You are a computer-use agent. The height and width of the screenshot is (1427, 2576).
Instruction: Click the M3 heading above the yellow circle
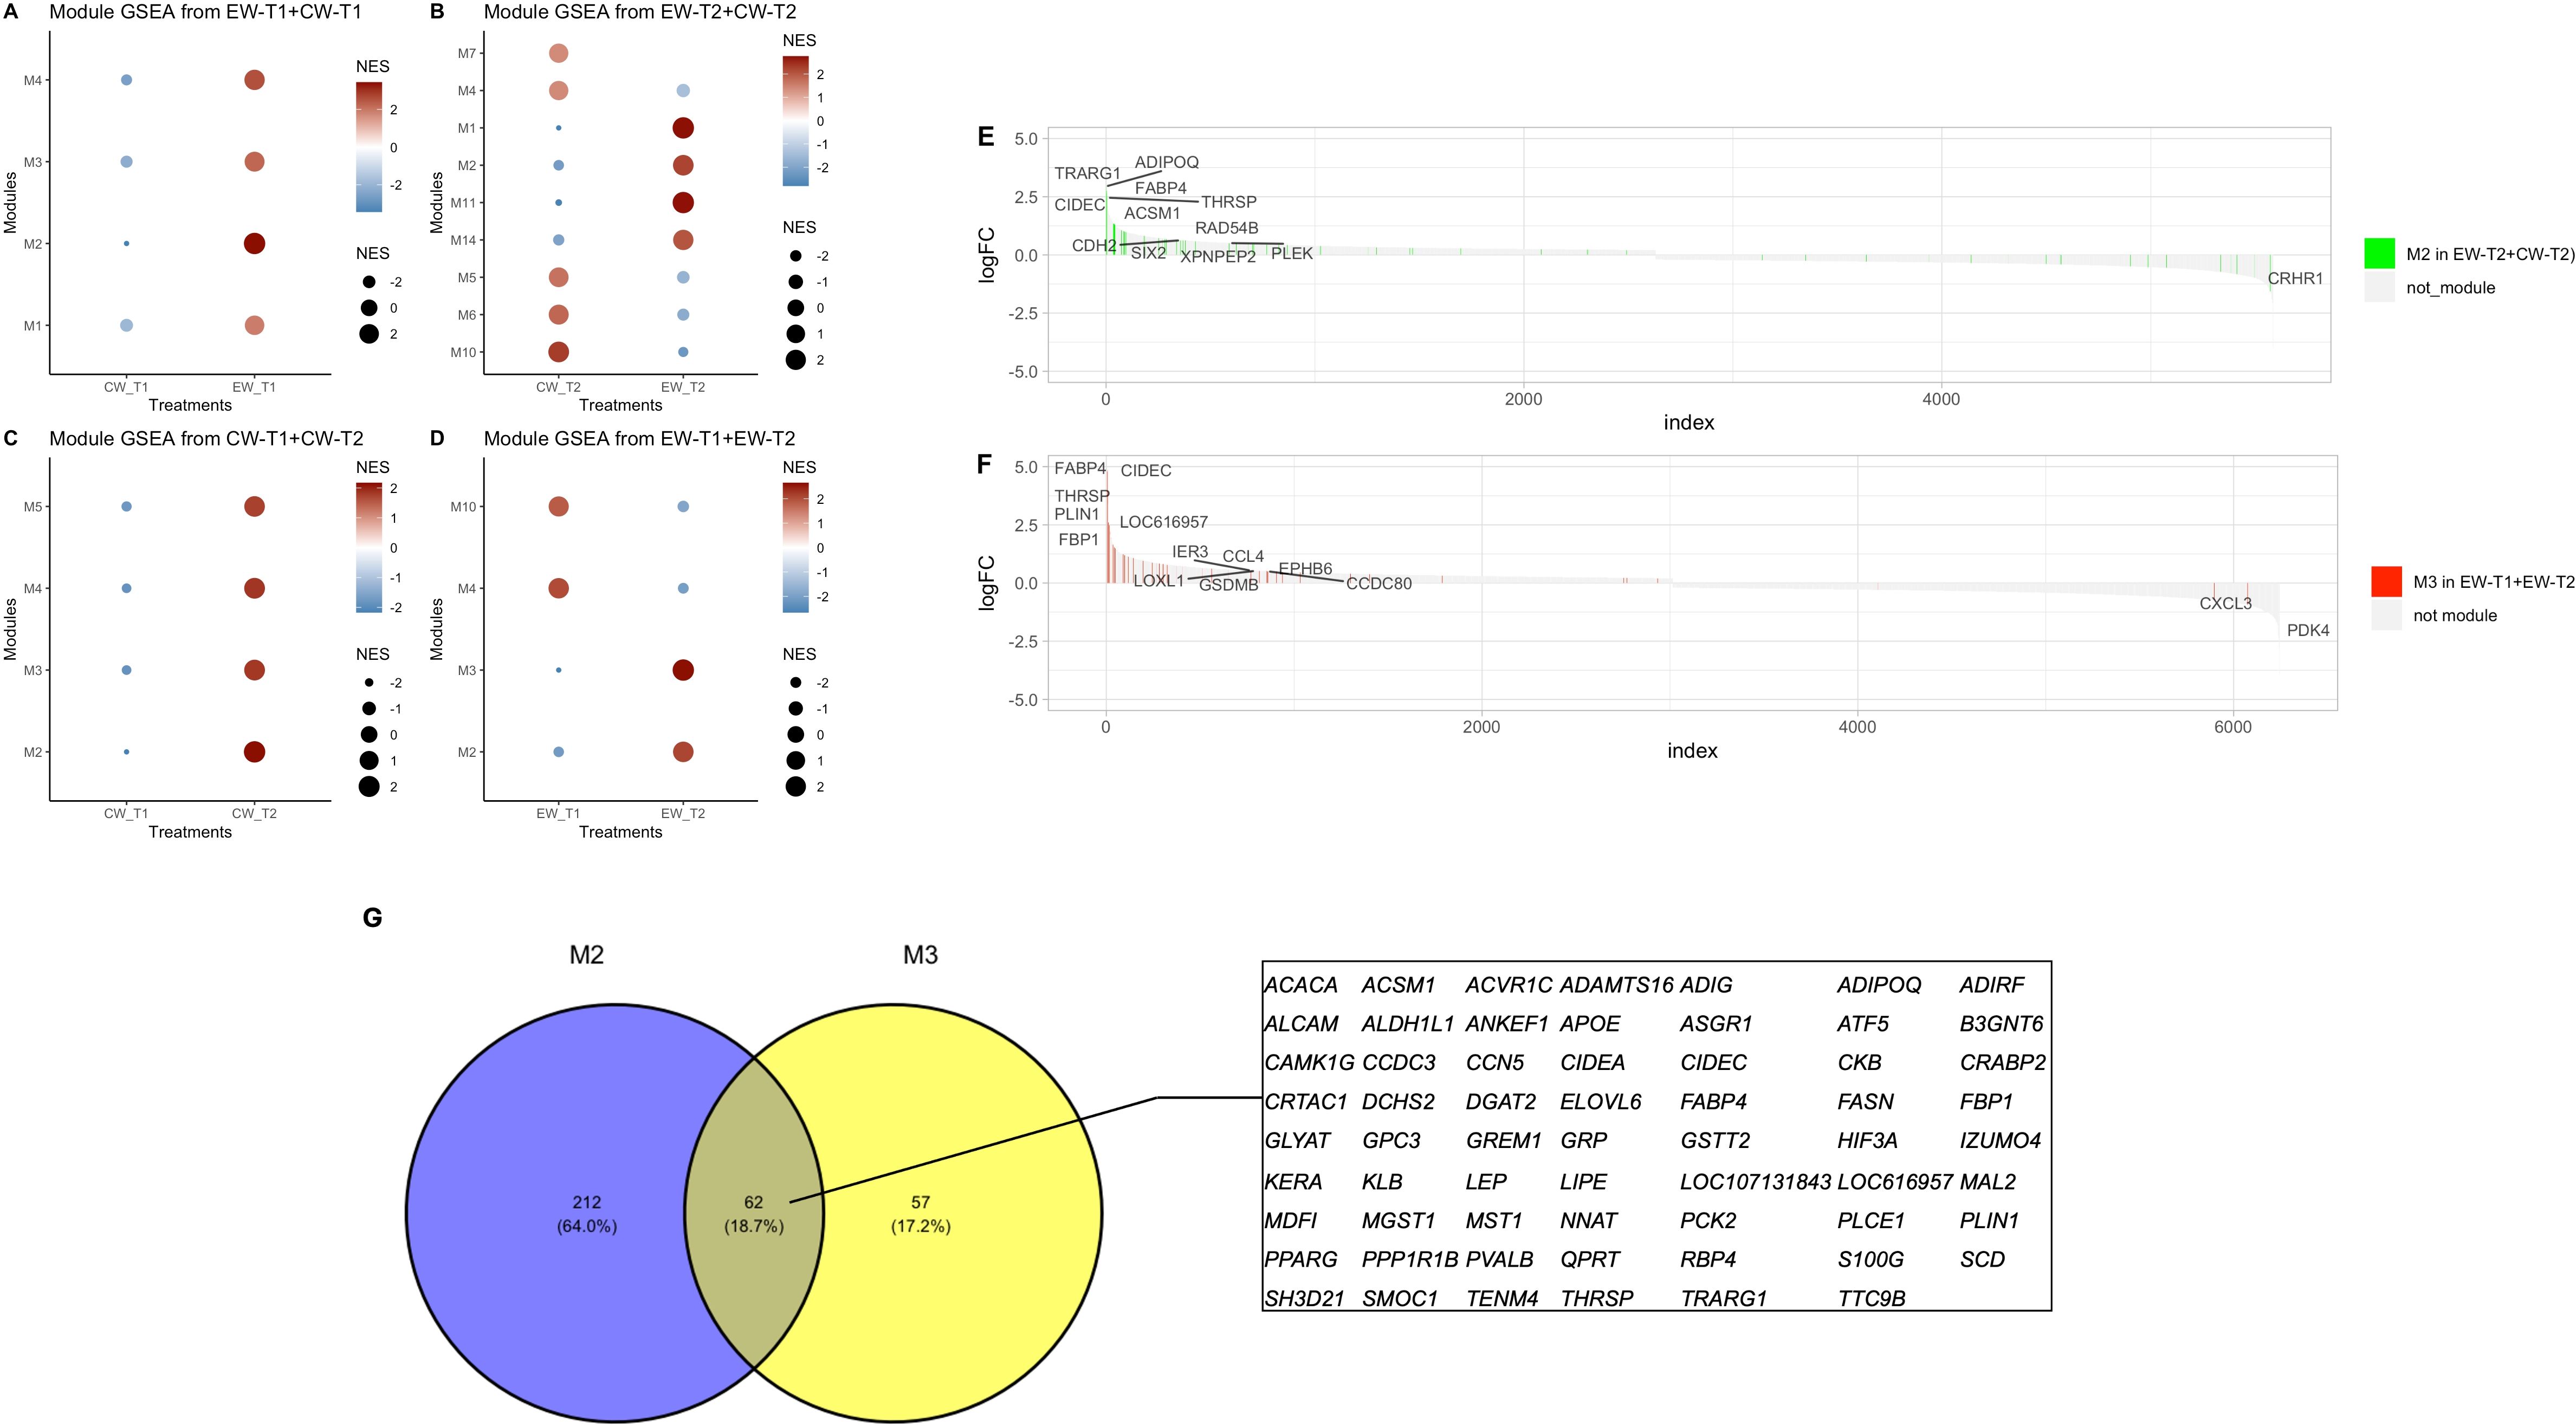[x=920, y=955]
